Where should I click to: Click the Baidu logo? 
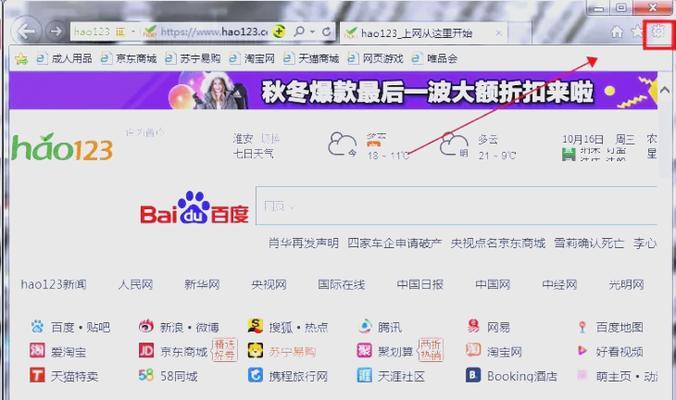click(x=194, y=208)
